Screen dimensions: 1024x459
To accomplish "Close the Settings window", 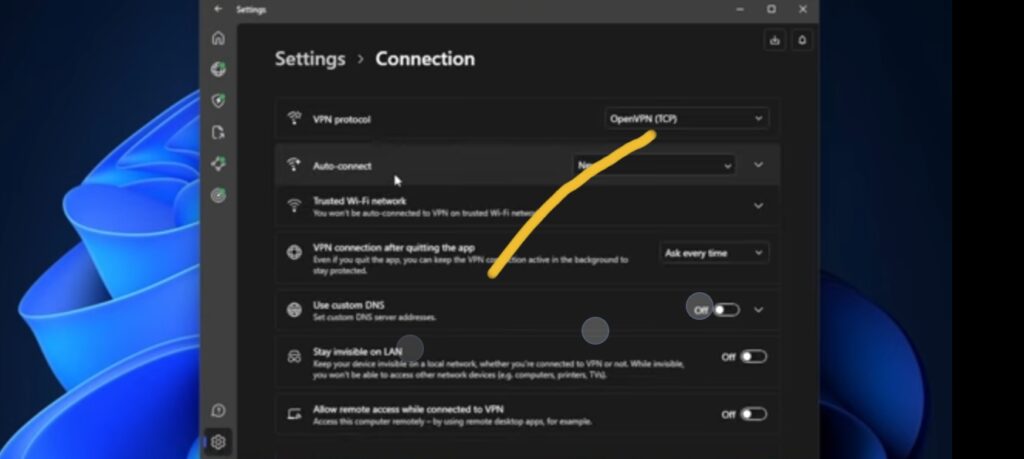I will pos(803,9).
